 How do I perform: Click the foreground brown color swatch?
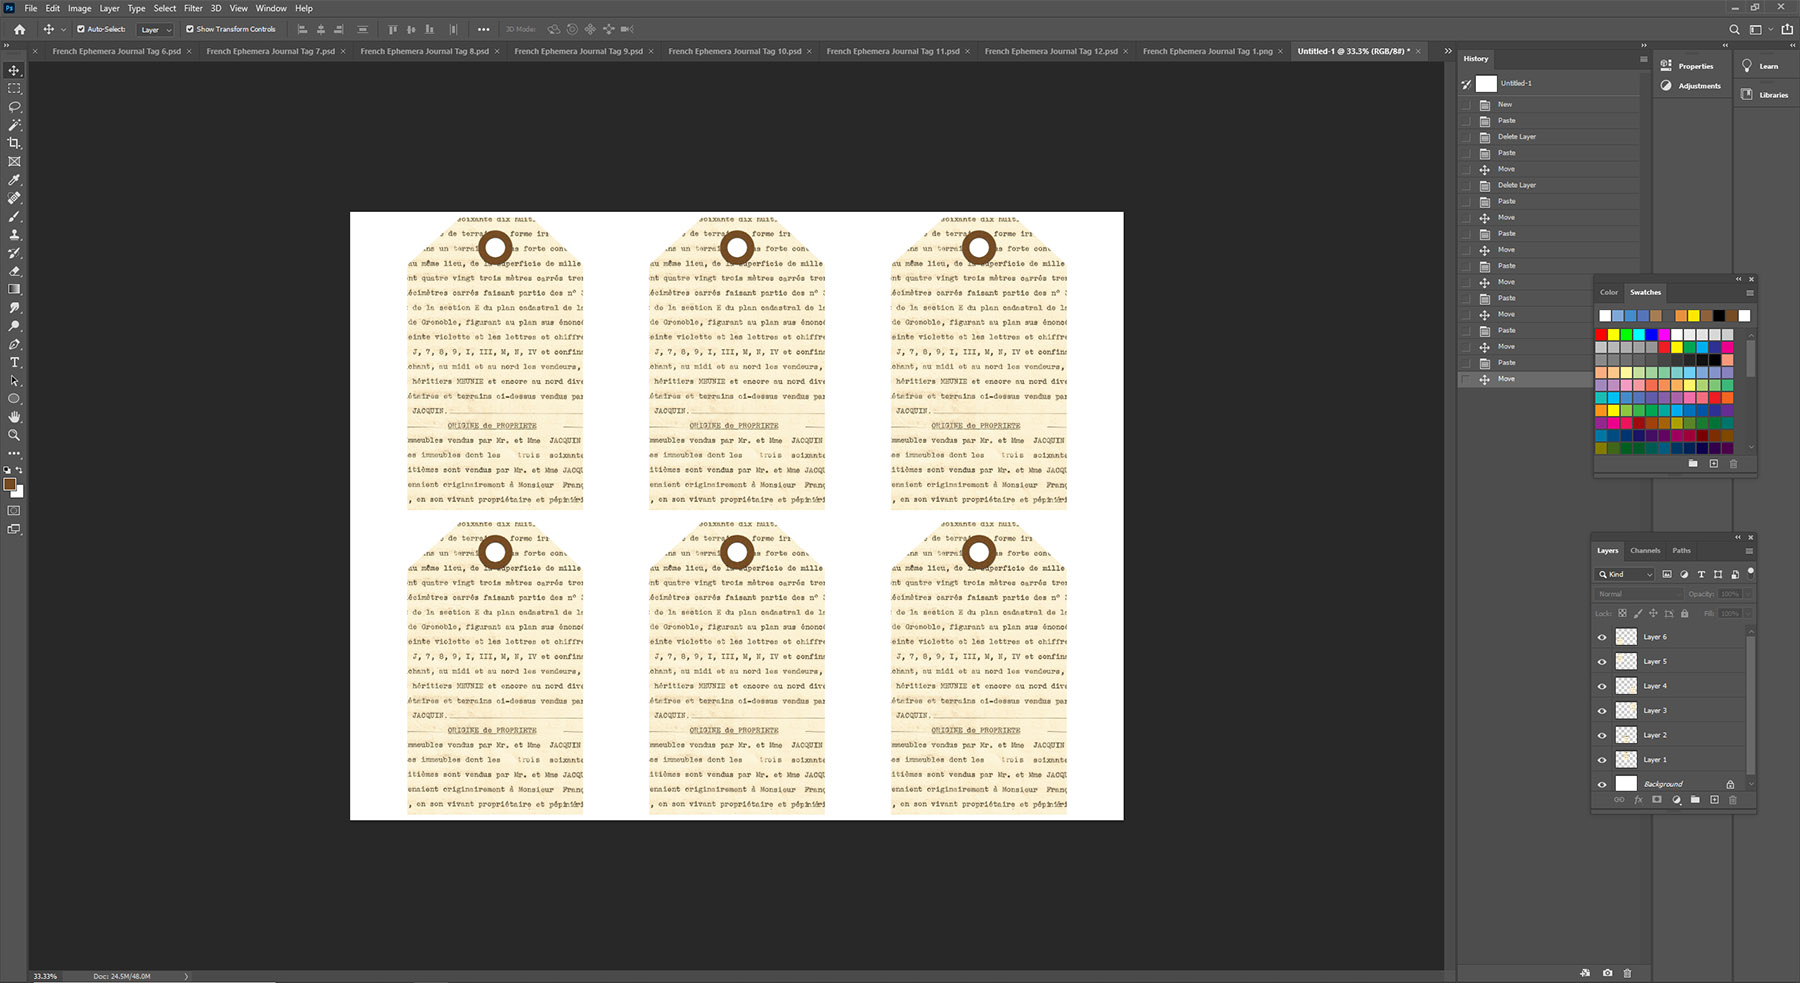10,485
